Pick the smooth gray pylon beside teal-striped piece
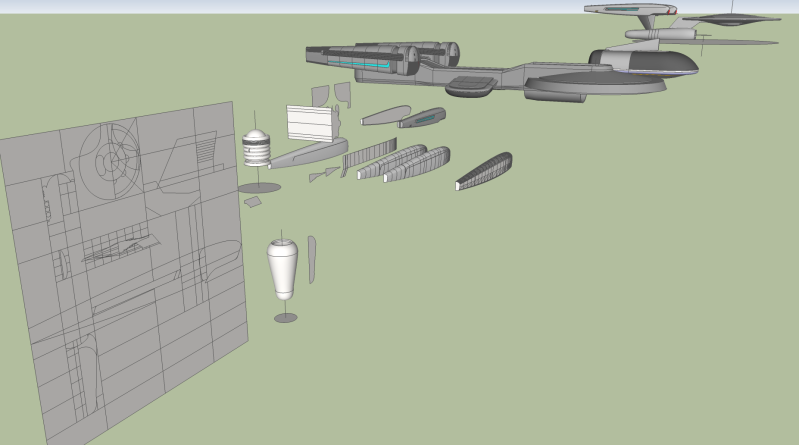The width and height of the screenshot is (799, 445). click(385, 115)
